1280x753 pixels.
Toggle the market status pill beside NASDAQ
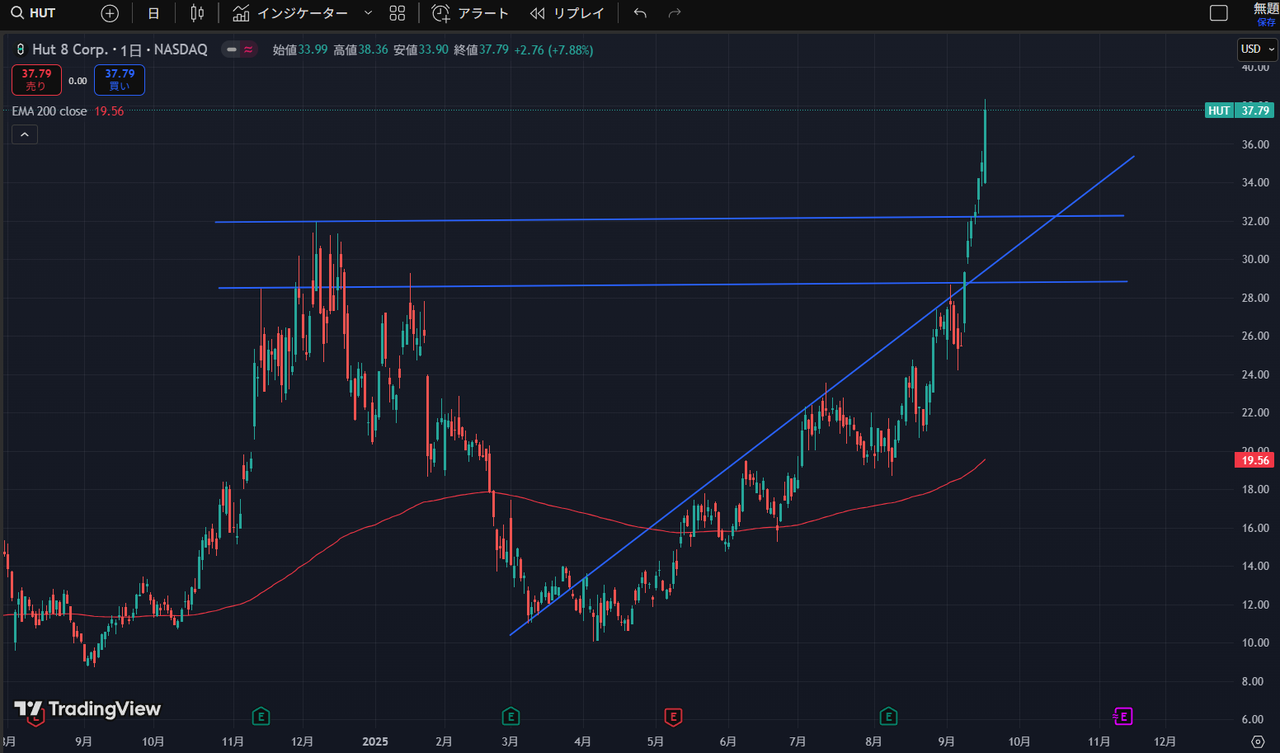pos(239,49)
